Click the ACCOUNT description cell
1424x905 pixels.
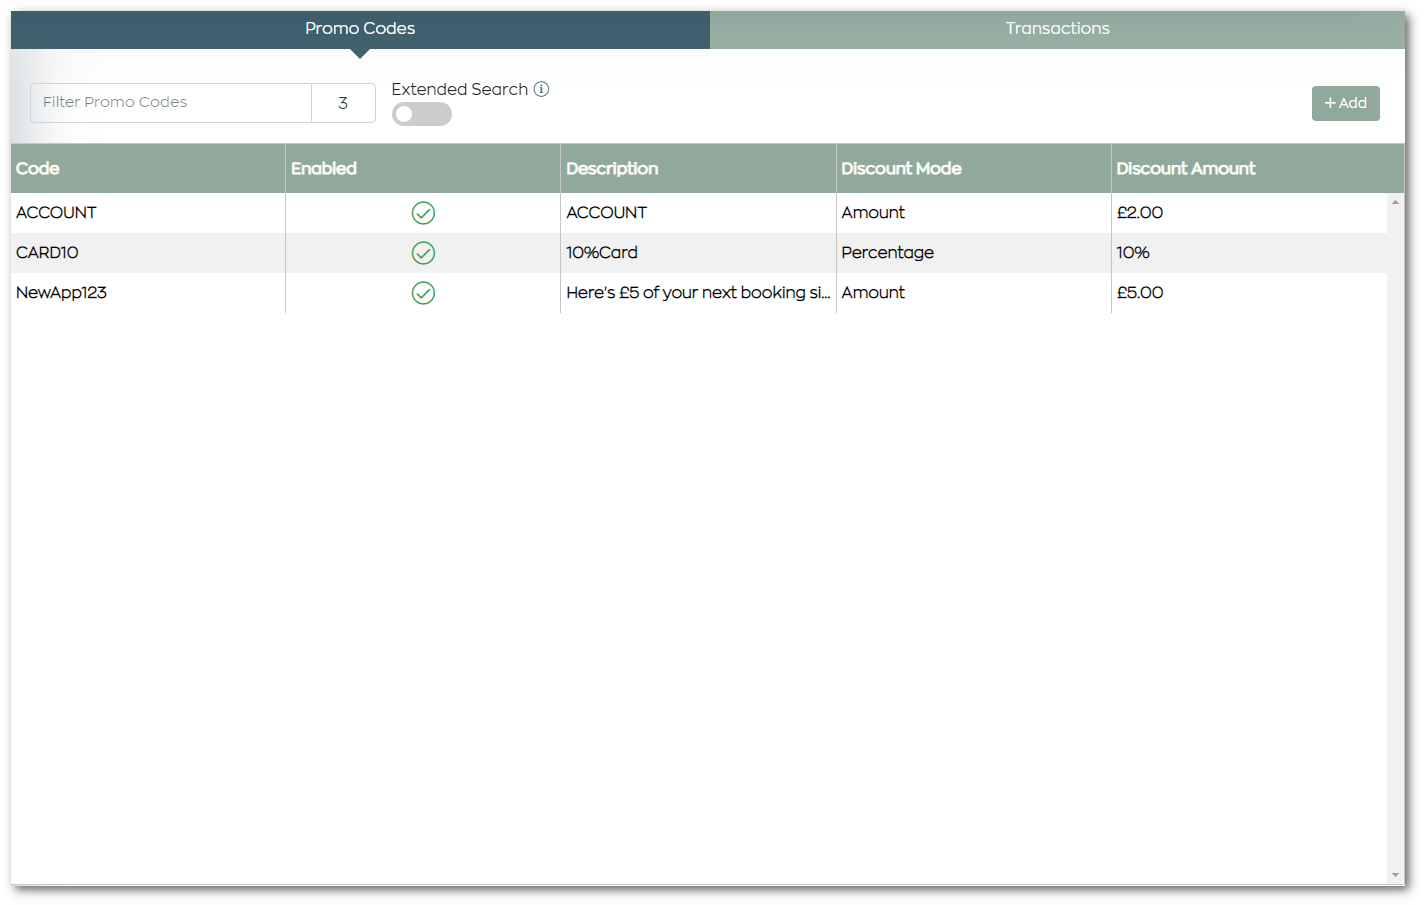pyautogui.click(x=698, y=213)
